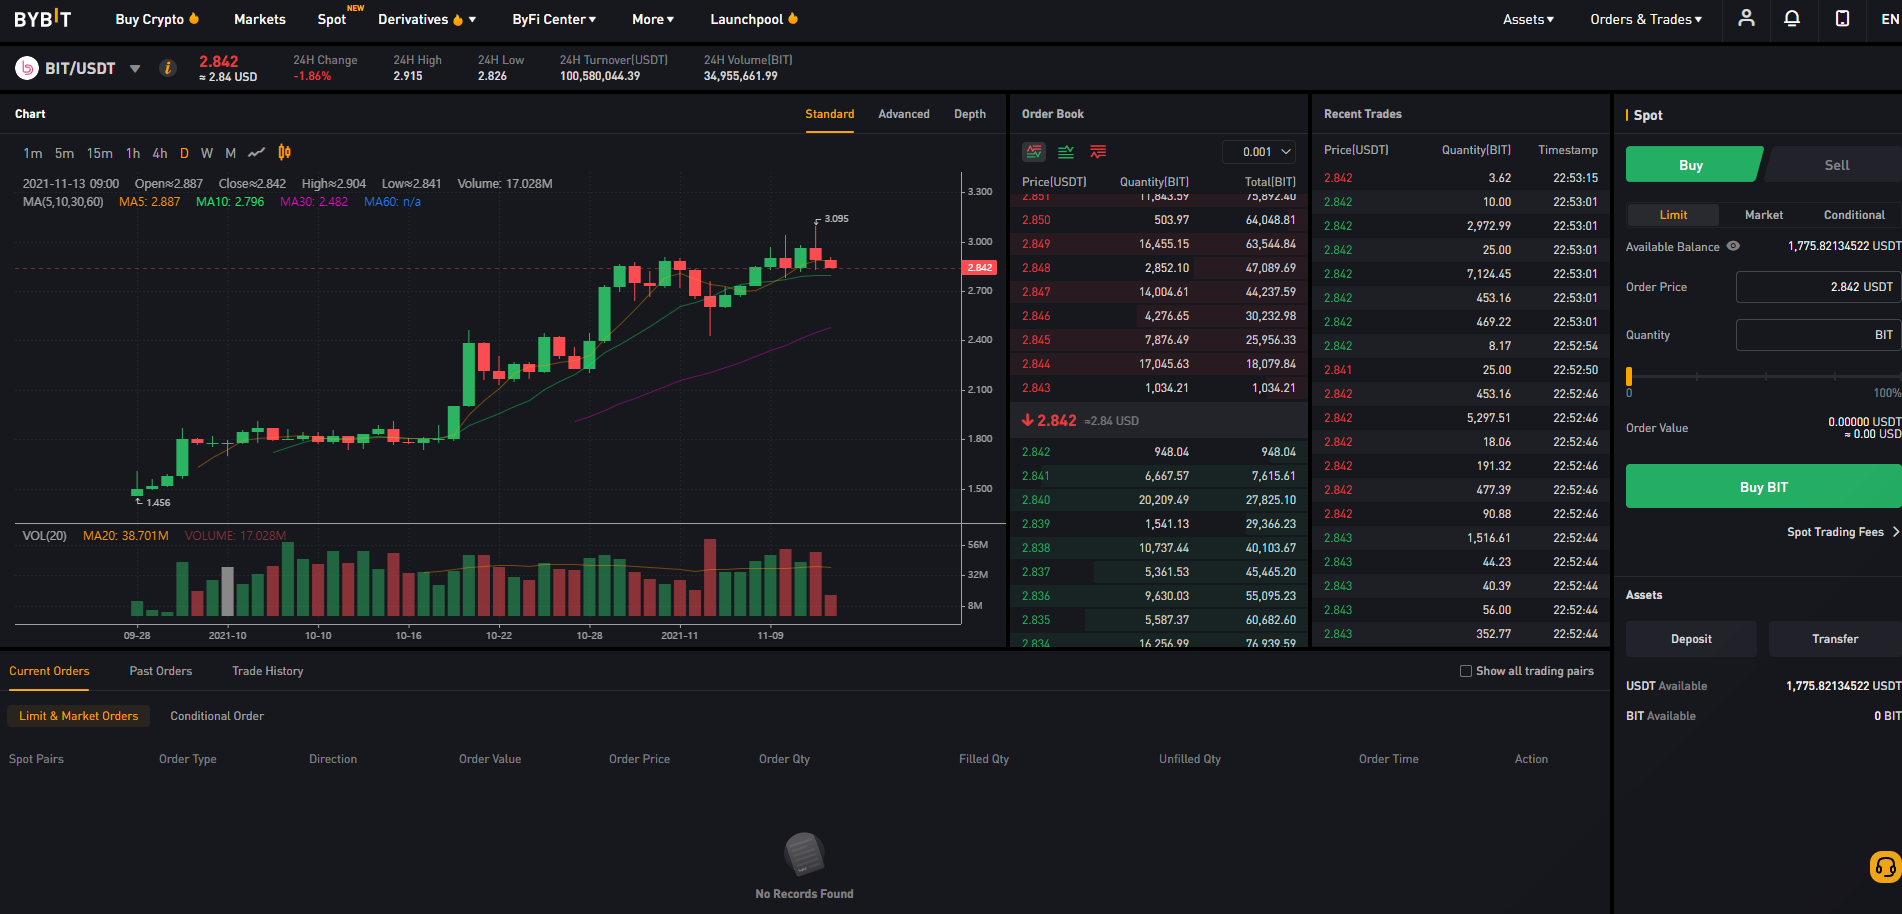Image resolution: width=1902 pixels, height=914 pixels.
Task: Go to the Markets page
Action: [x=260, y=19]
